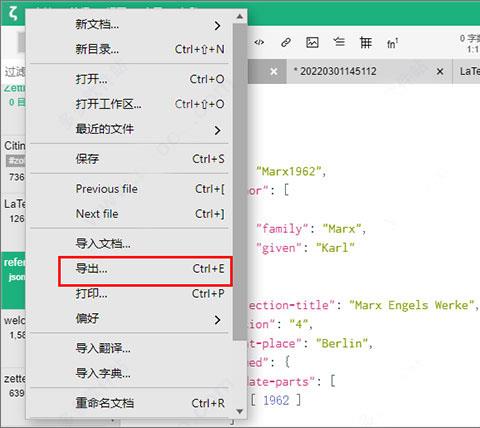Click the footnote fn icon
The image size is (480, 428).
[392, 43]
